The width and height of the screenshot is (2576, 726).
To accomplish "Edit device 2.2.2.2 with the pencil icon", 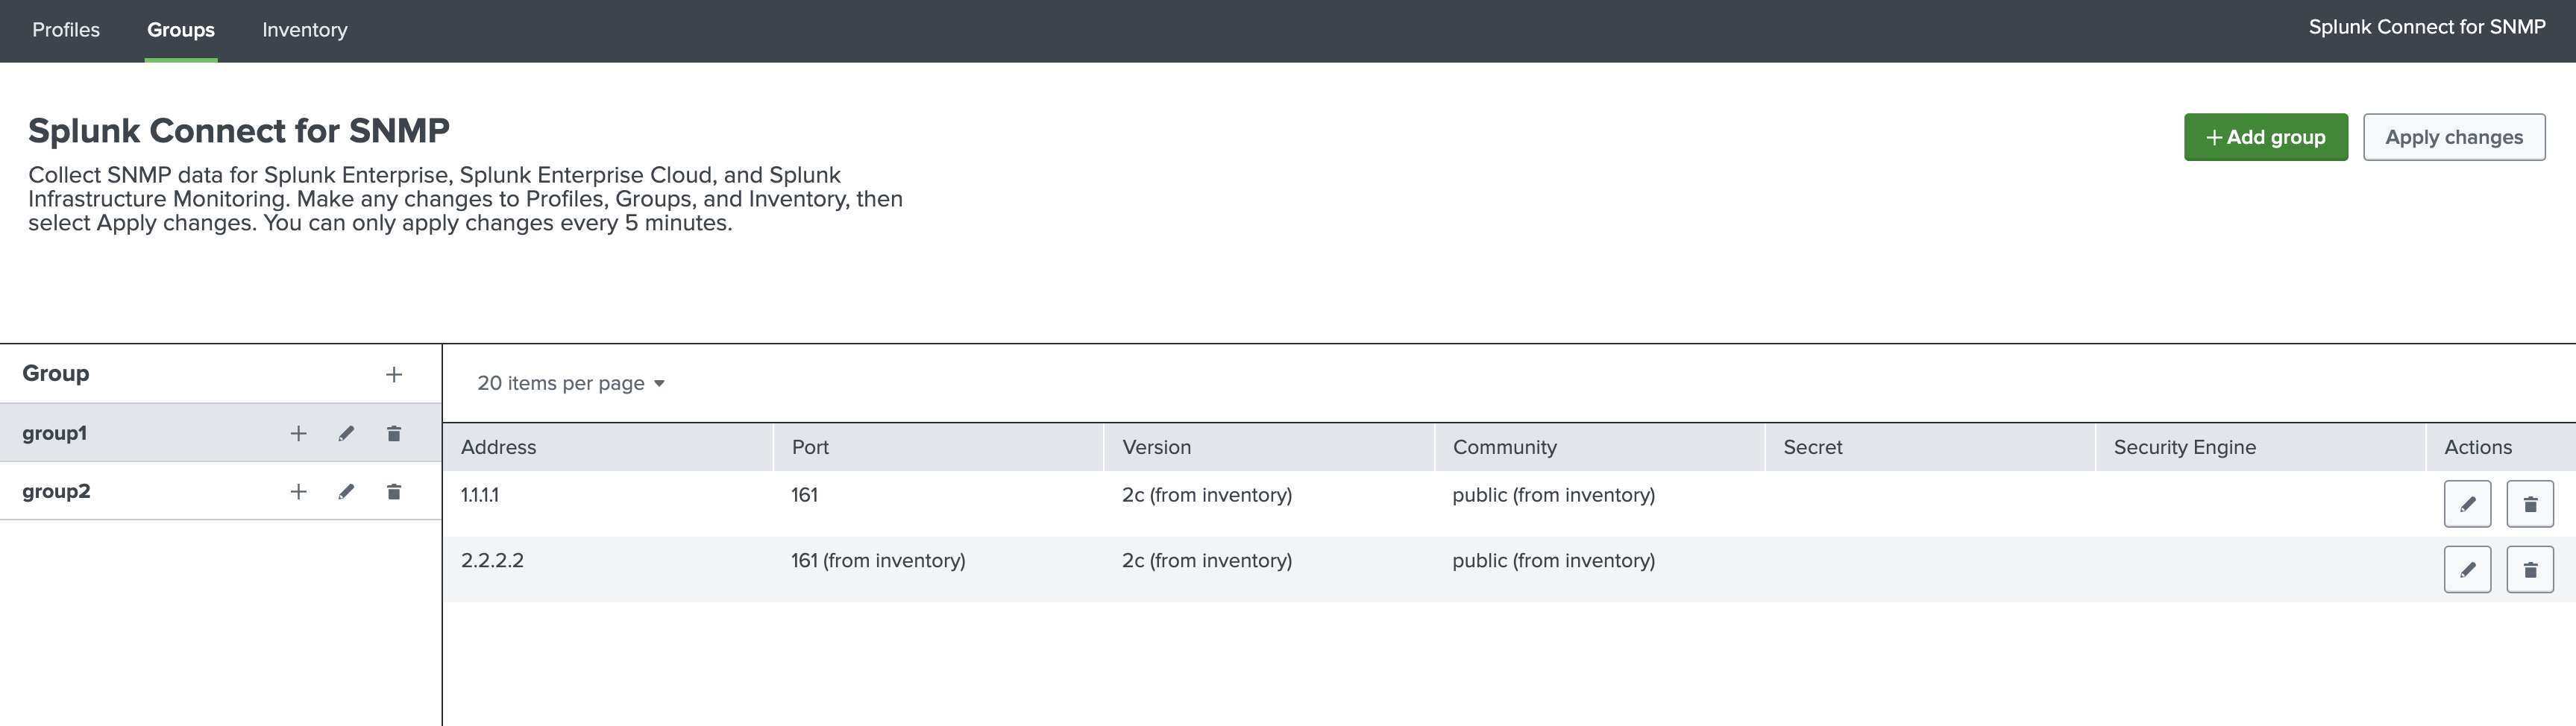I will [2467, 569].
